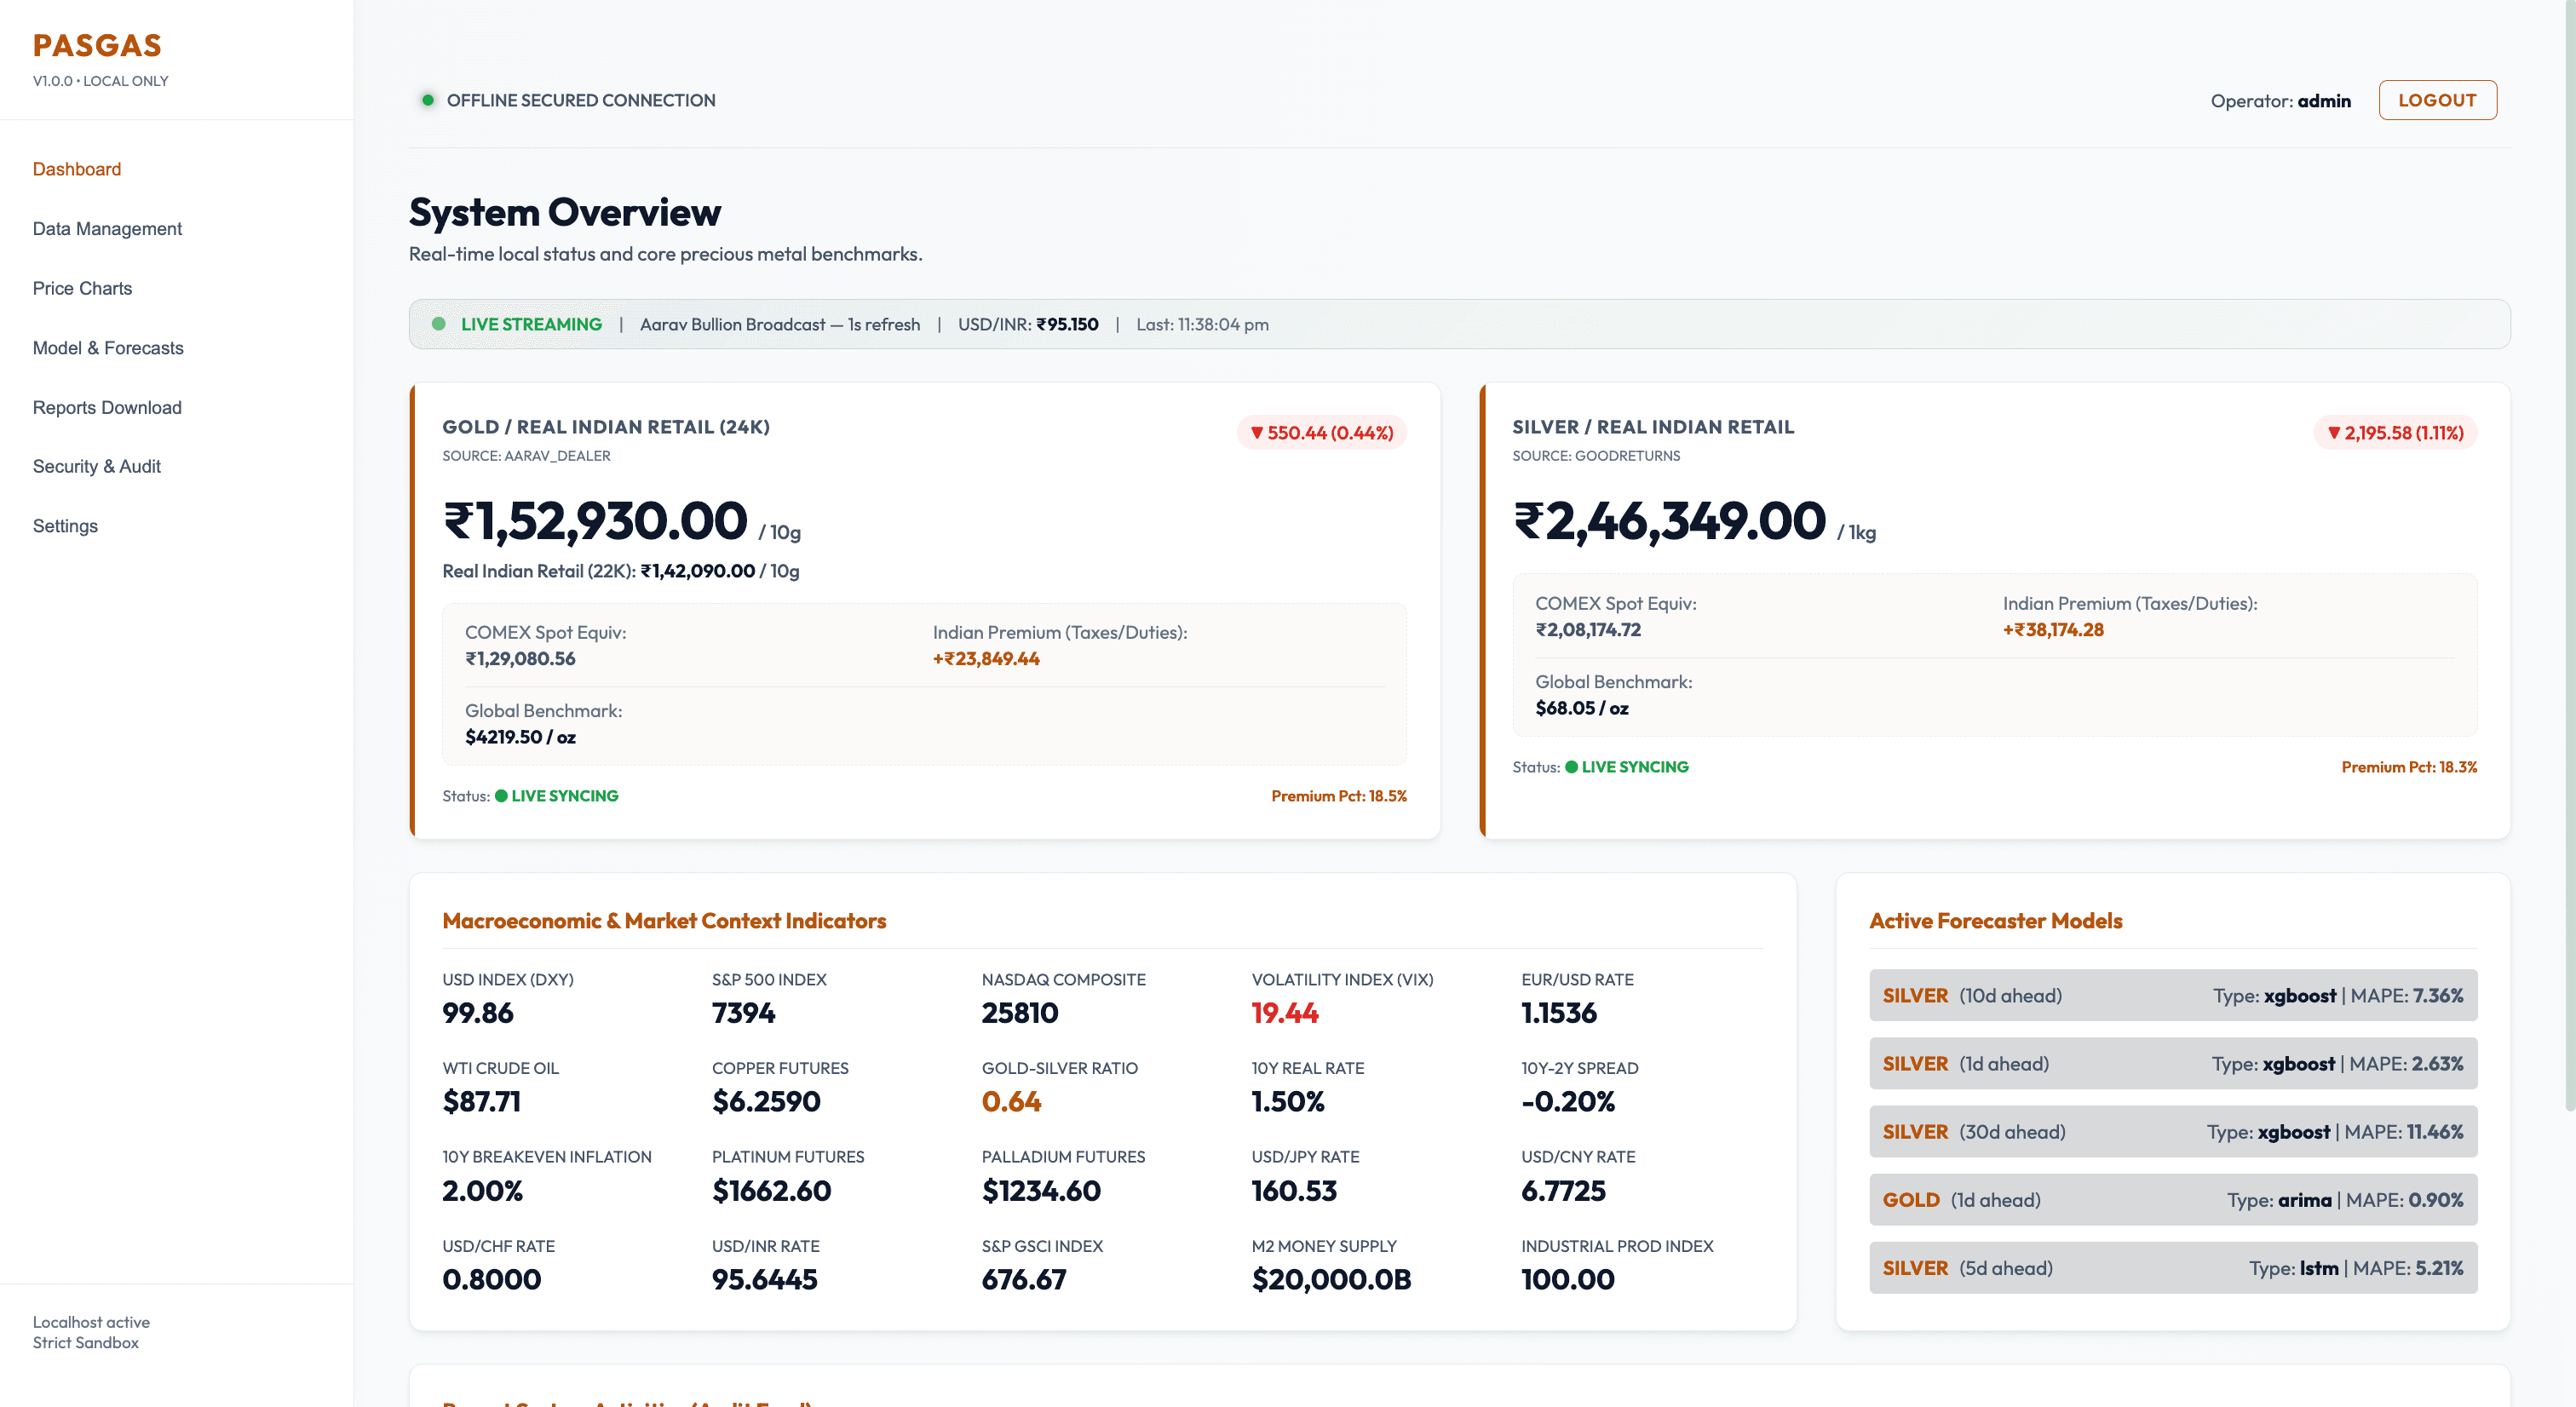Click the LOGOUT button

(x=2437, y=100)
